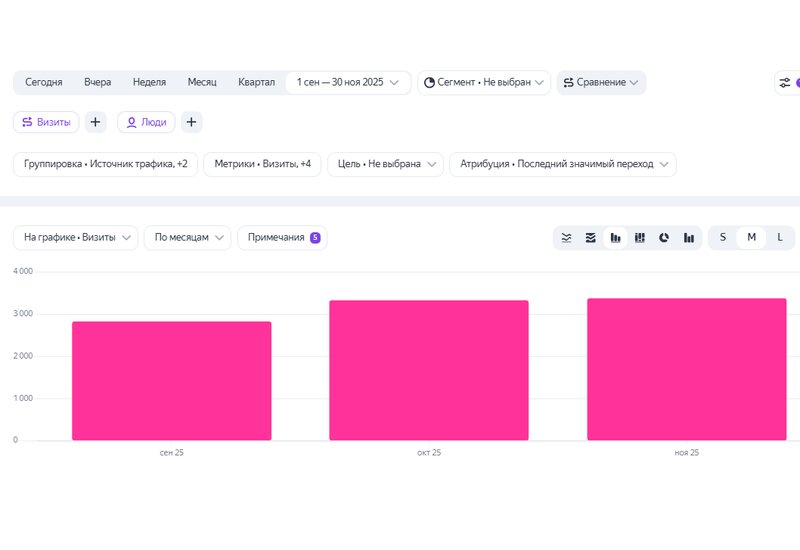800x550 pixels.
Task: Click the 1 000 y-axis value
Action: pyautogui.click(x=23, y=398)
